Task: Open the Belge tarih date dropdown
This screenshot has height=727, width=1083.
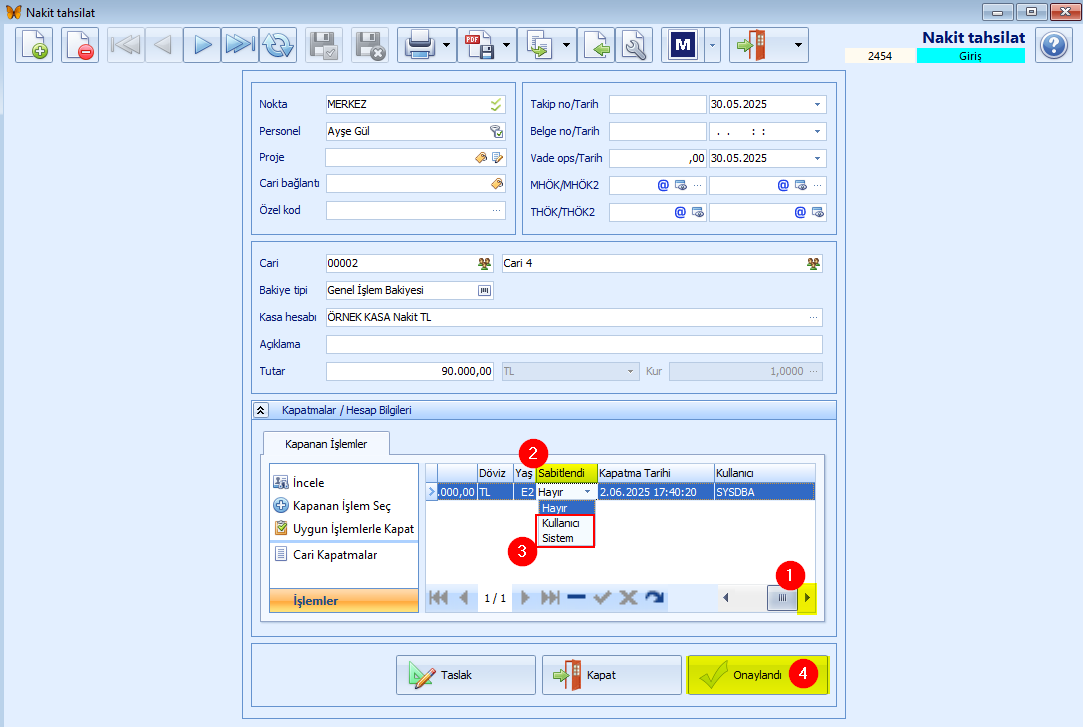Action: tap(818, 131)
